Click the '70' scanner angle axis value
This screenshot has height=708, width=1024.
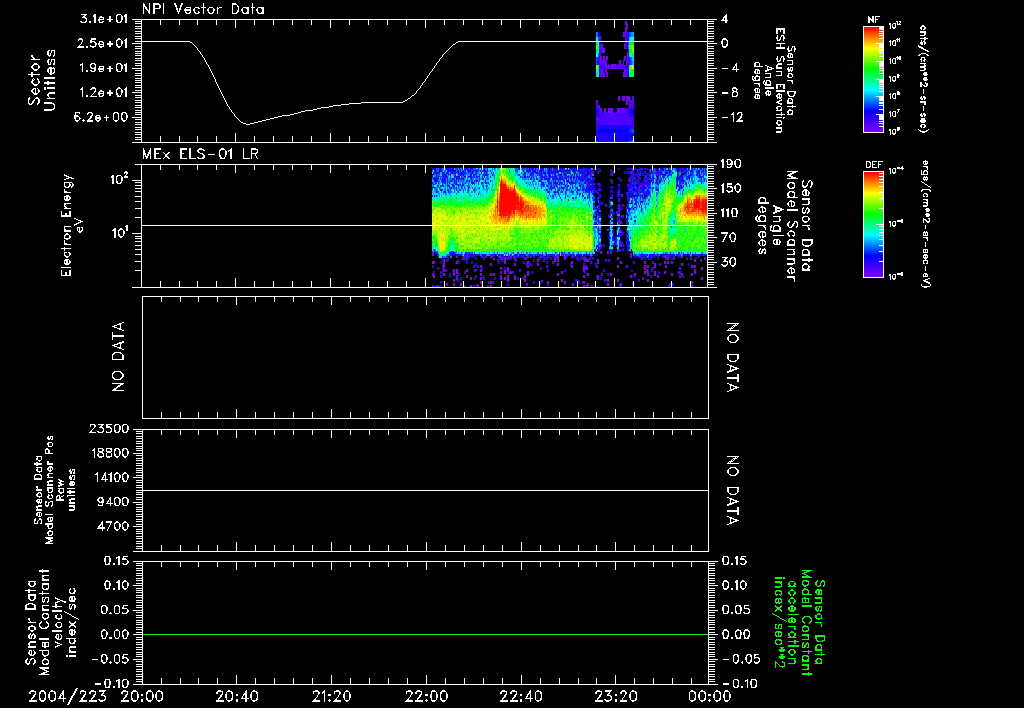(x=728, y=238)
